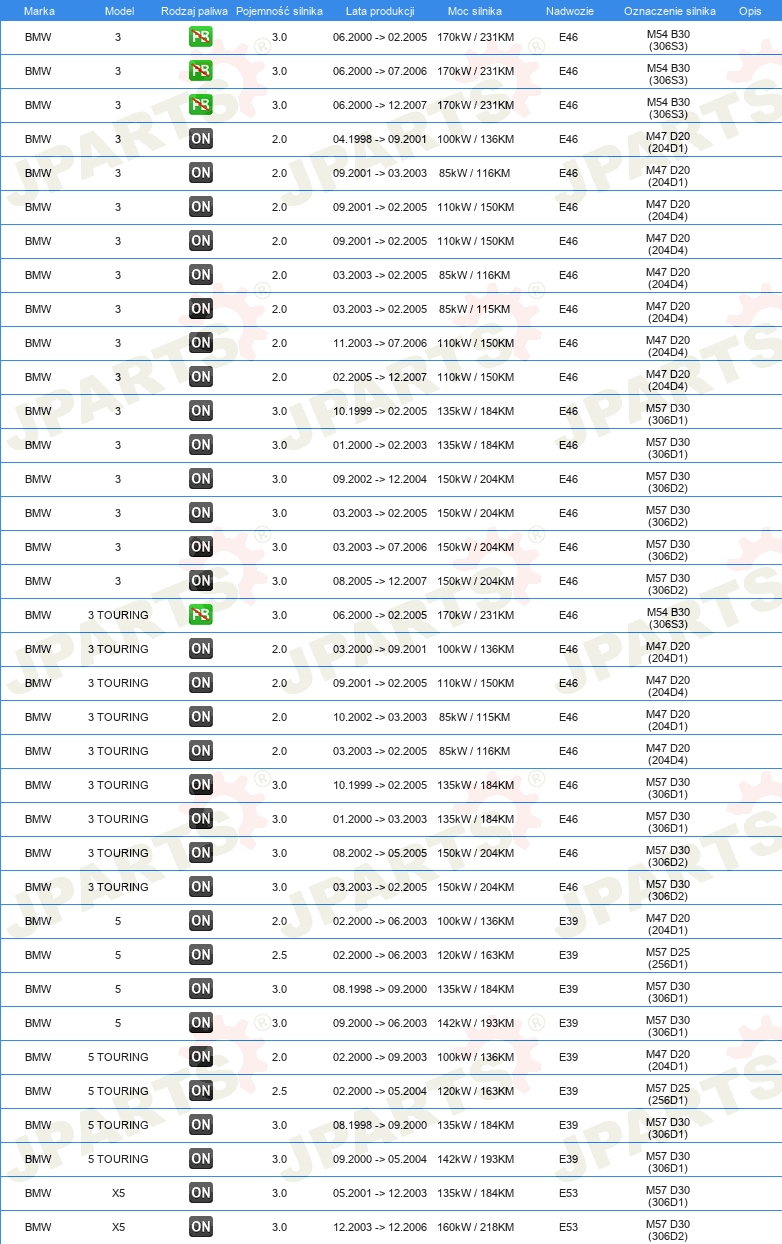Viewport: 782px width, 1244px height.
Task: Click X5 model cell in the 135kW / 184KM row
Action: point(118,1193)
